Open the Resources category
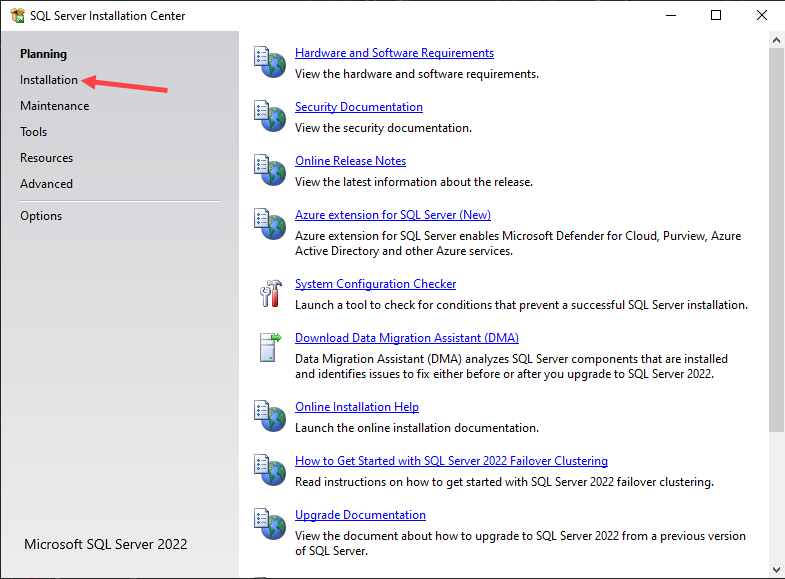The width and height of the screenshot is (785, 579). click(x=46, y=158)
